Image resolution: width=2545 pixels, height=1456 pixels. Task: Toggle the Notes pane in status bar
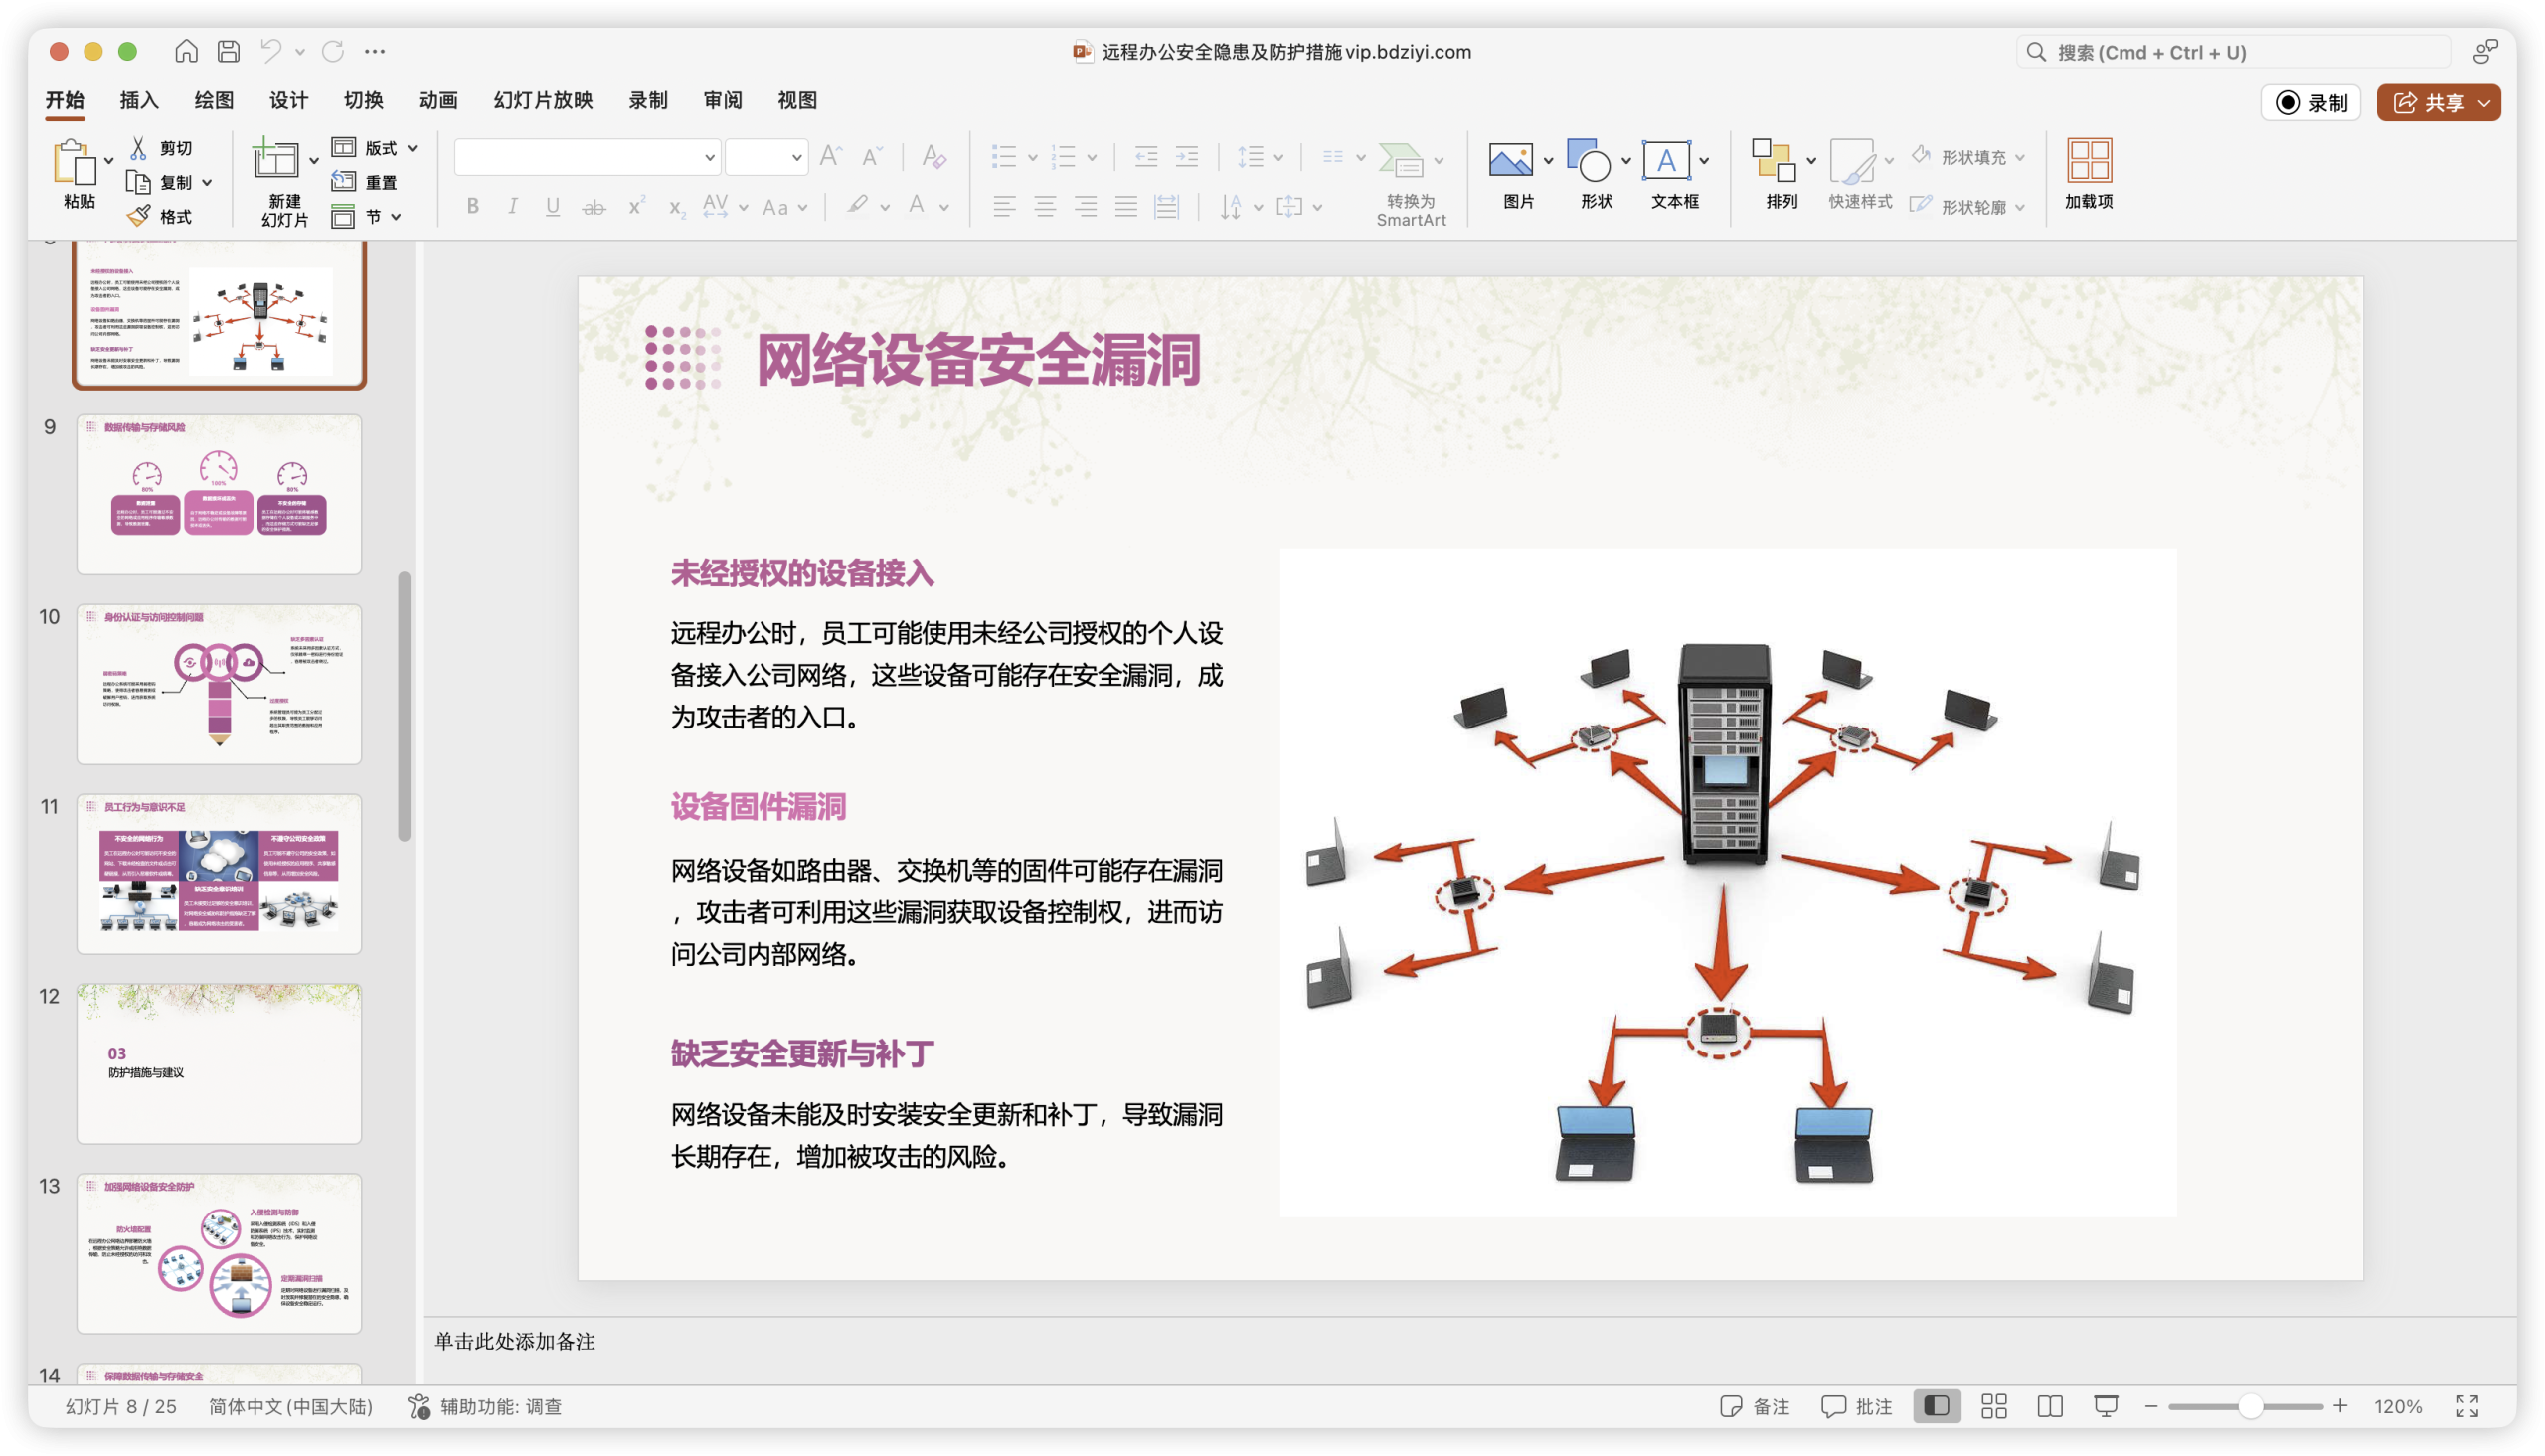tap(1754, 1406)
